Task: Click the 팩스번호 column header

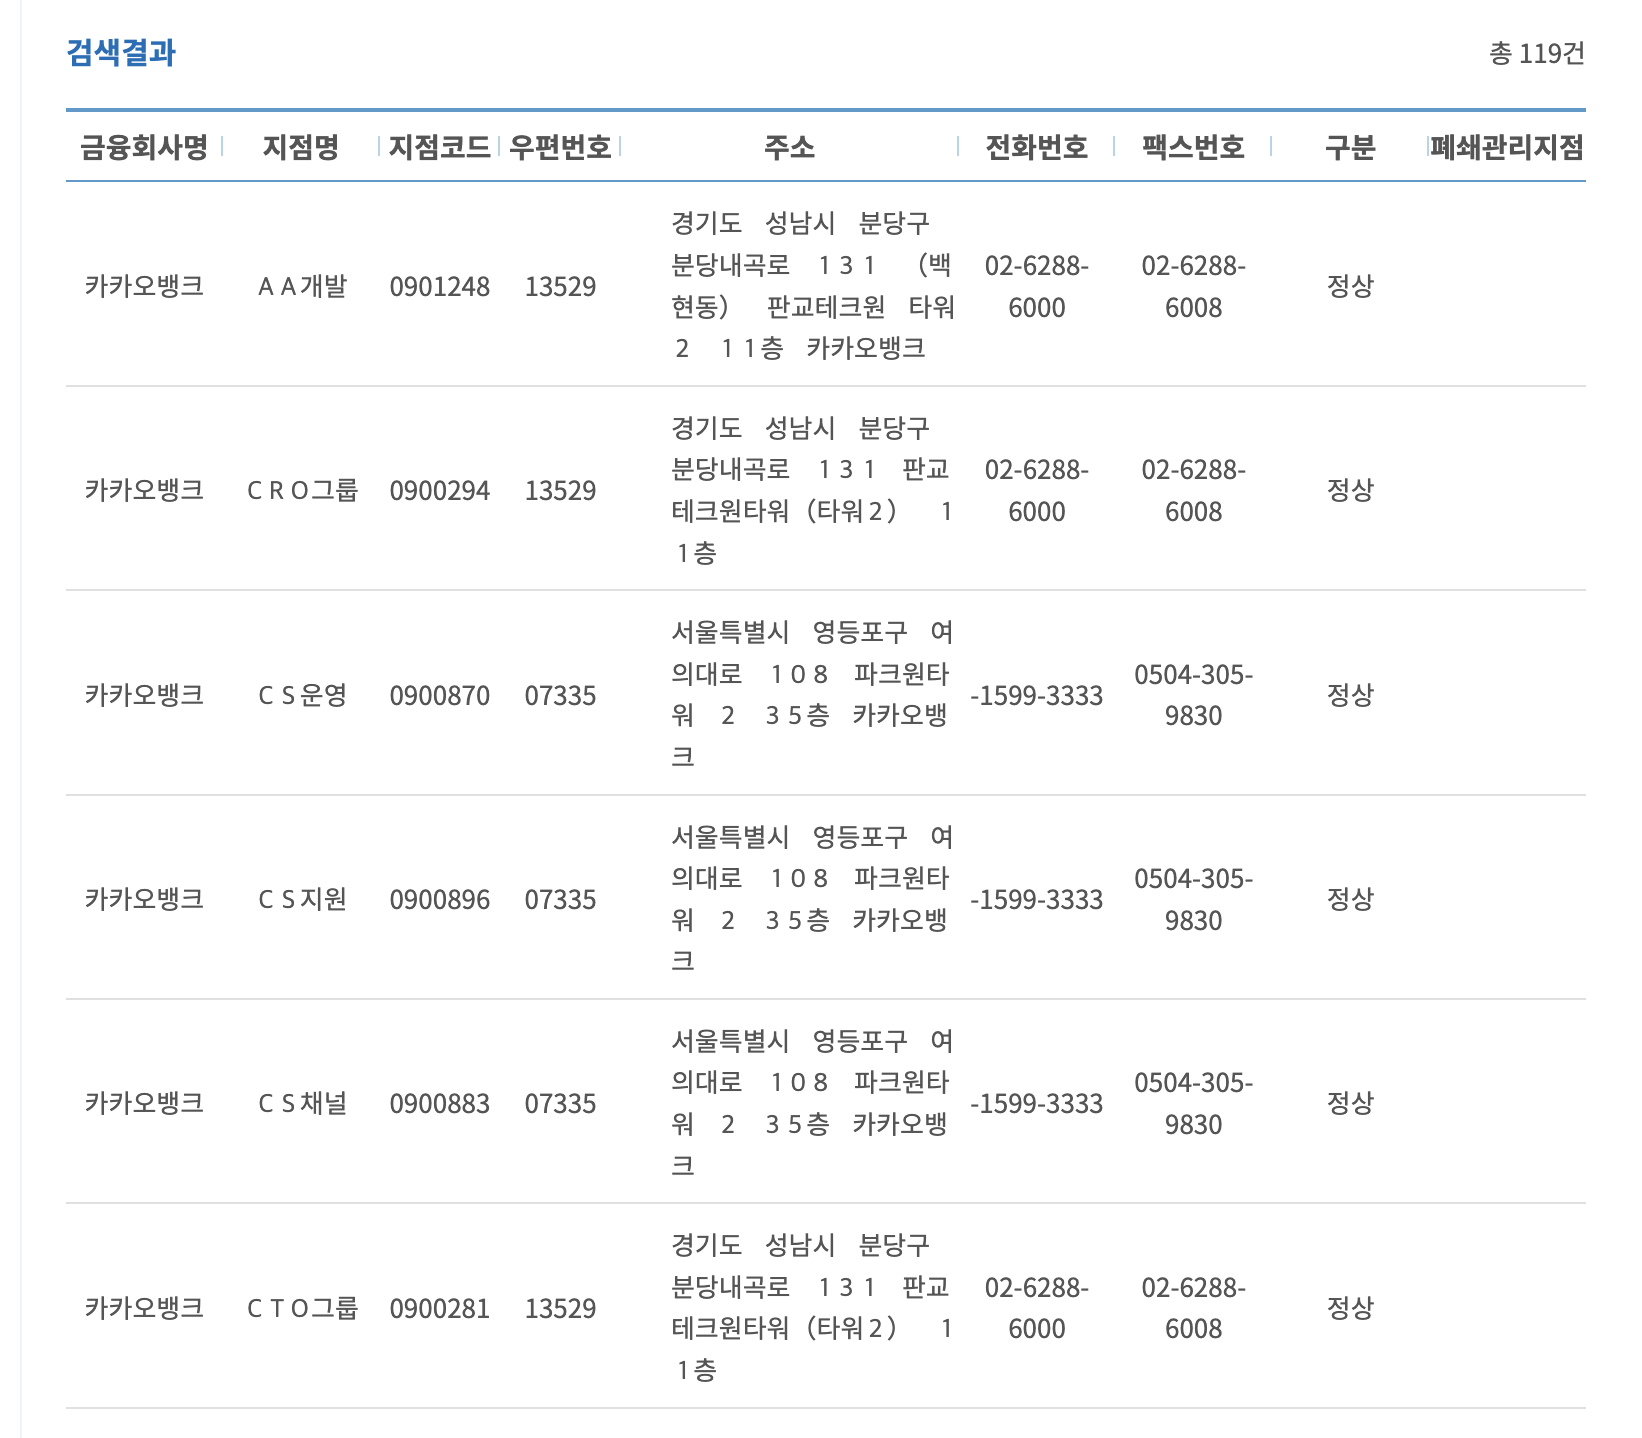Action: click(x=1193, y=148)
